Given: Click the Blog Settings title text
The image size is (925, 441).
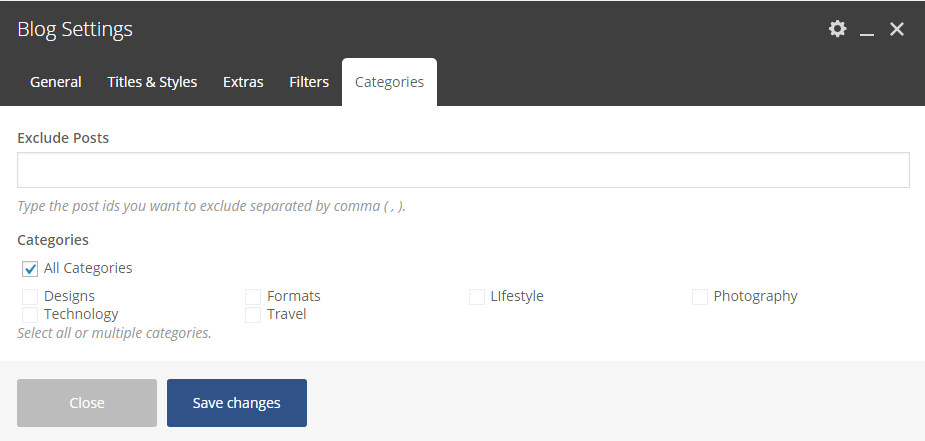Looking at the screenshot, I should [75, 29].
